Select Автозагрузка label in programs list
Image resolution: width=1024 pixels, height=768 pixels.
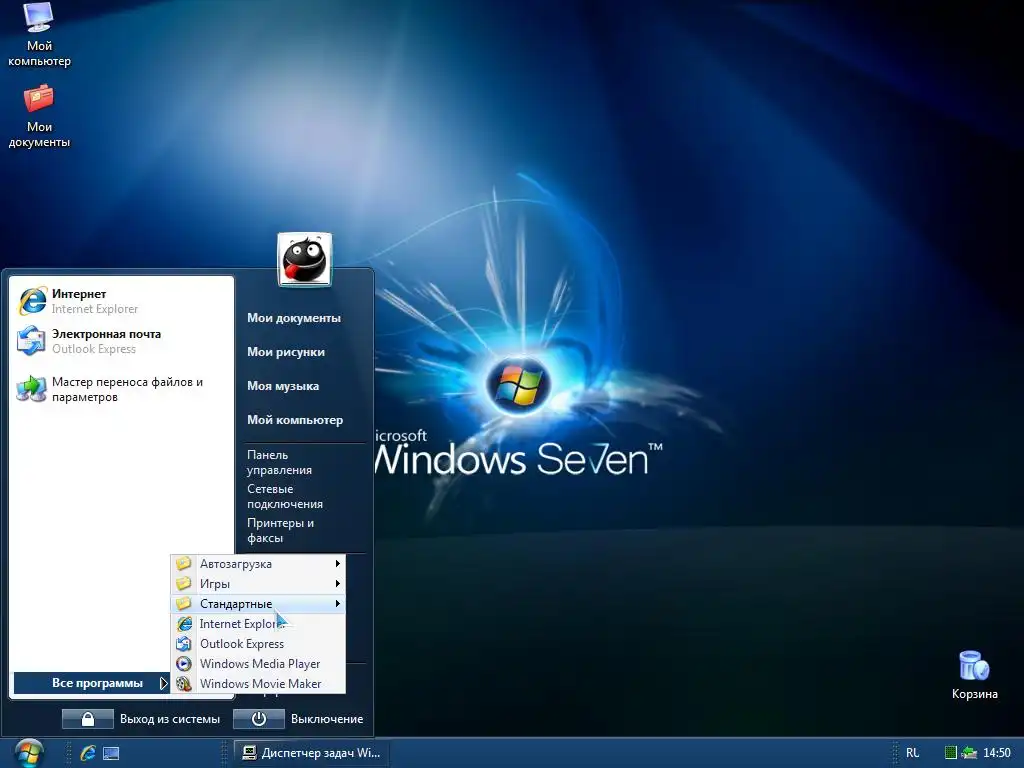[236, 564]
